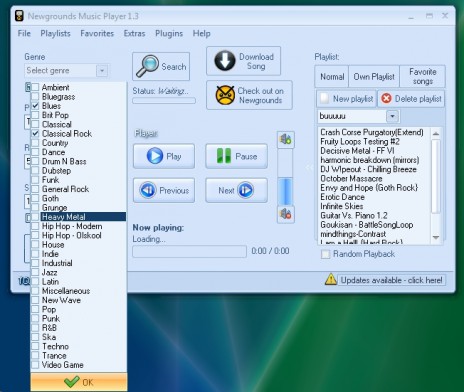Tick the Trance genre checkbox
This screenshot has height=392, width=464.
pos(35,356)
